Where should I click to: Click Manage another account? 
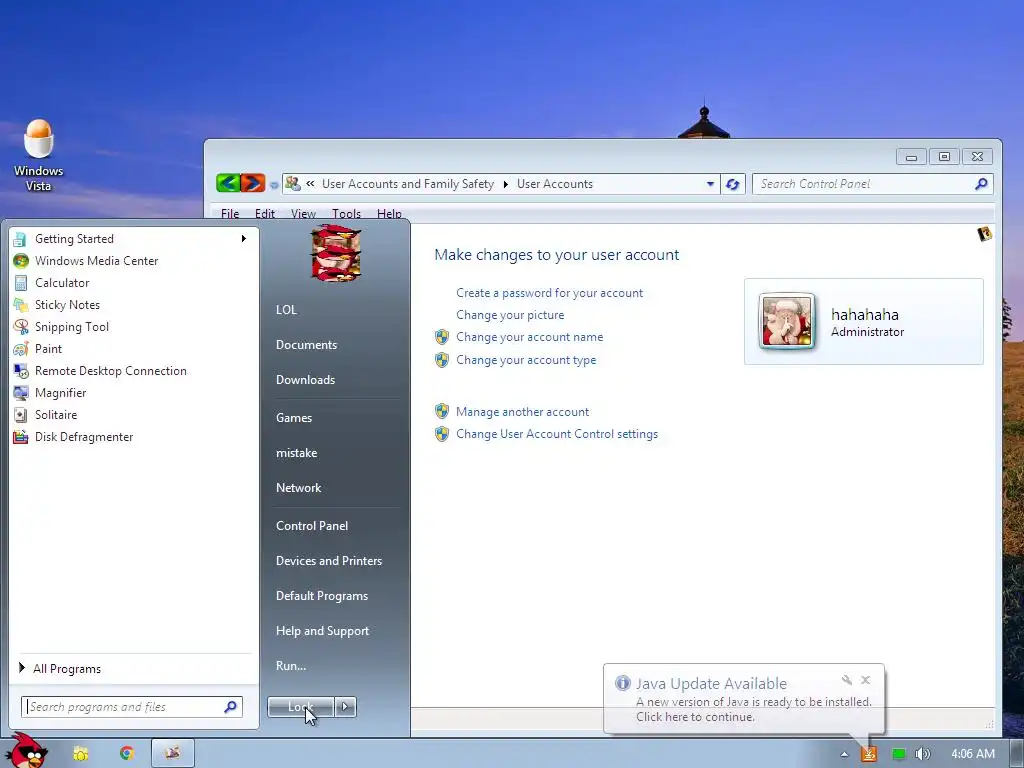[x=522, y=412]
